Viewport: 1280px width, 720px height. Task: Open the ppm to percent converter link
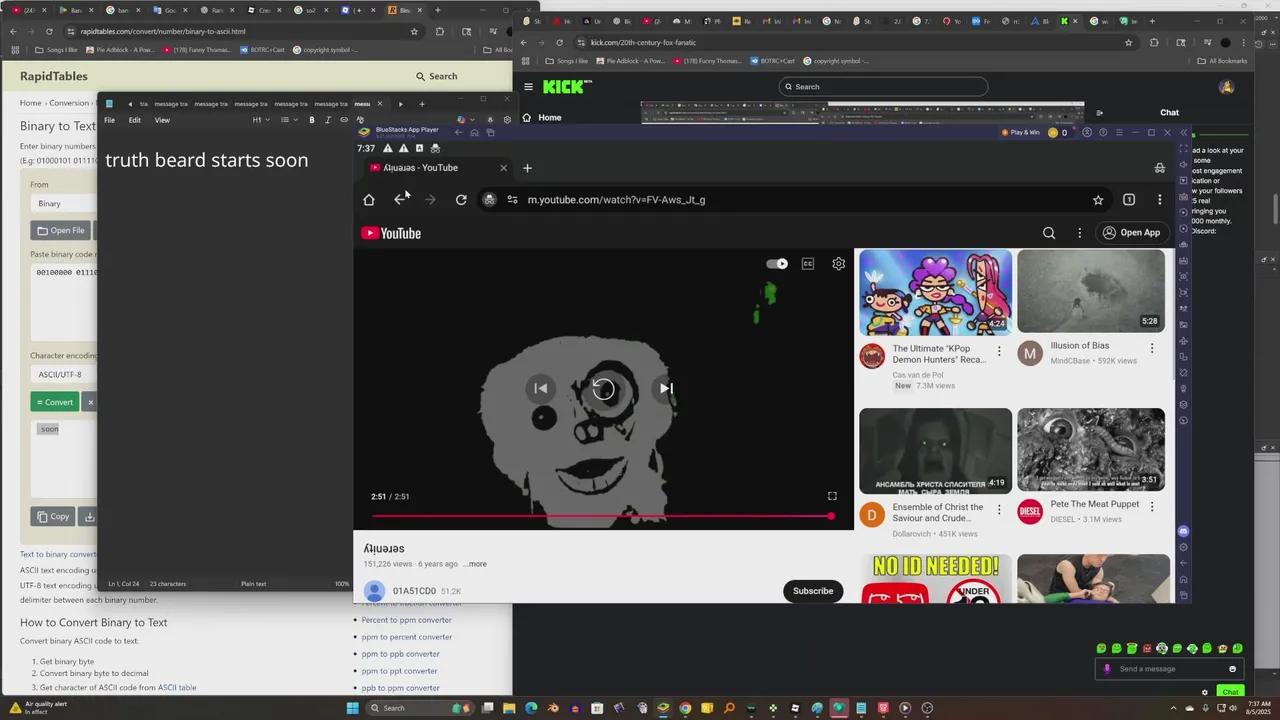click(407, 637)
